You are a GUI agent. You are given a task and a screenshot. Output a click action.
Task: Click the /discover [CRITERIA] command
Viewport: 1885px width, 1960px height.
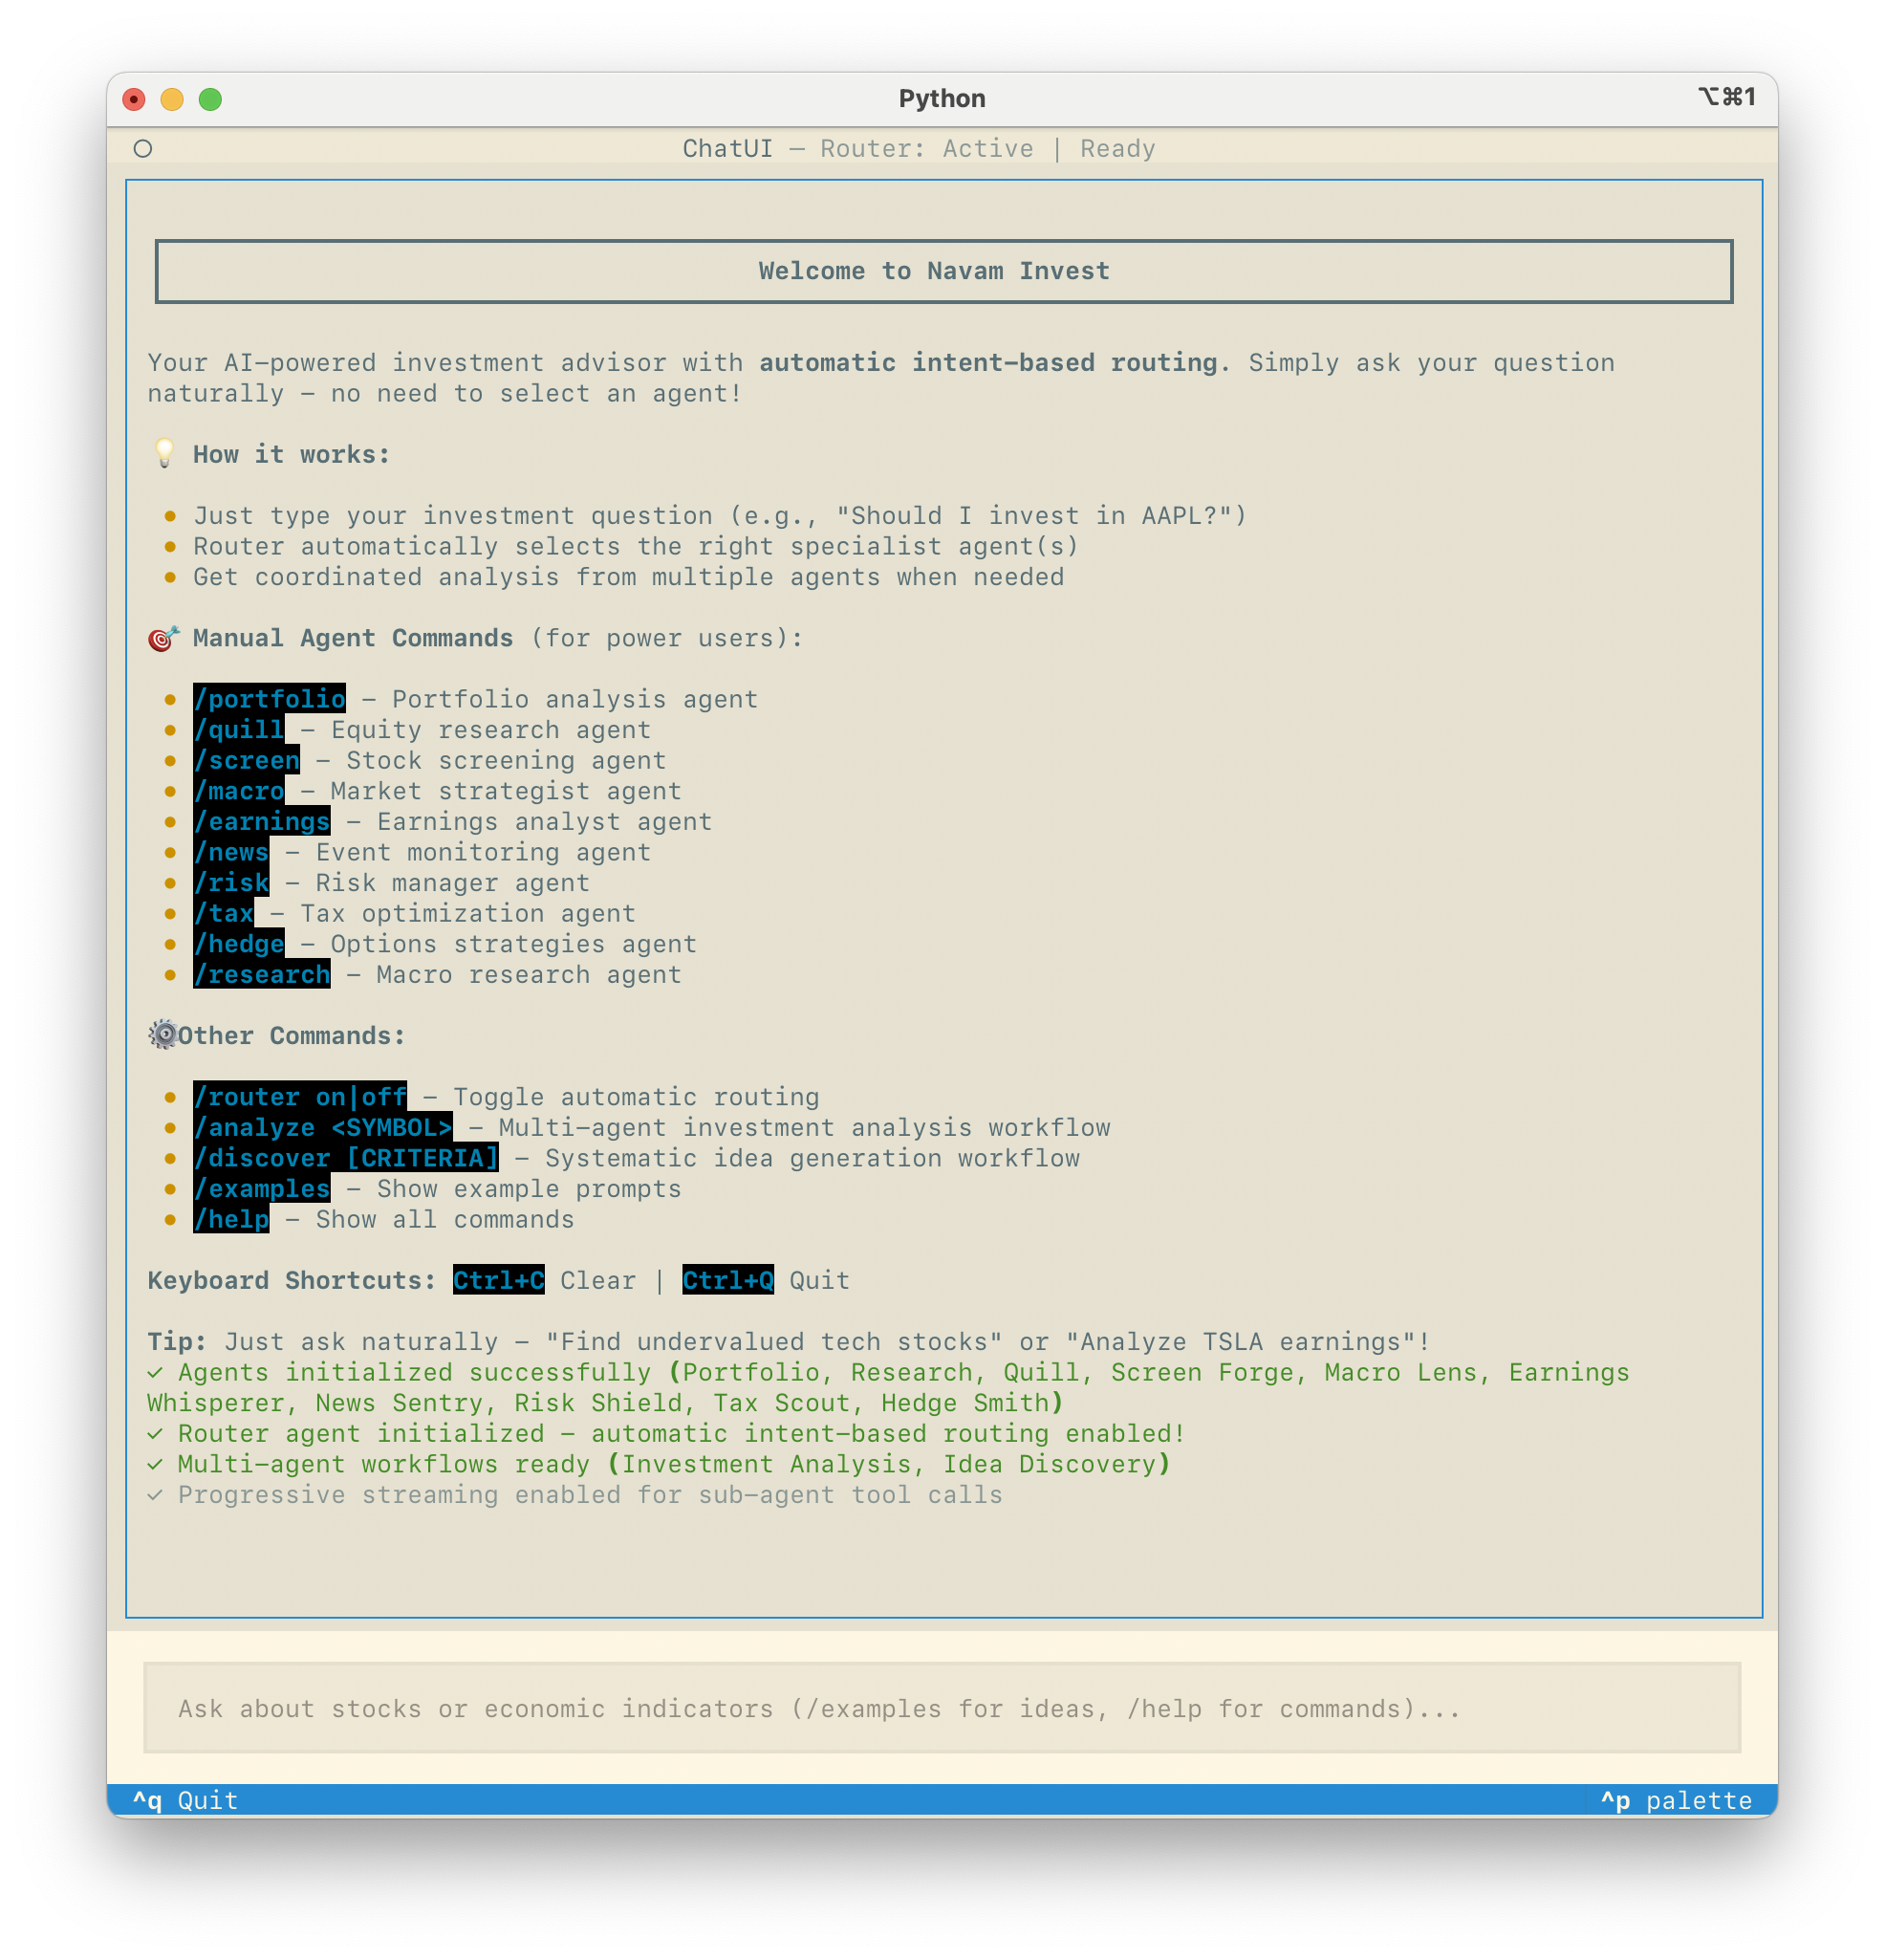[346, 1158]
